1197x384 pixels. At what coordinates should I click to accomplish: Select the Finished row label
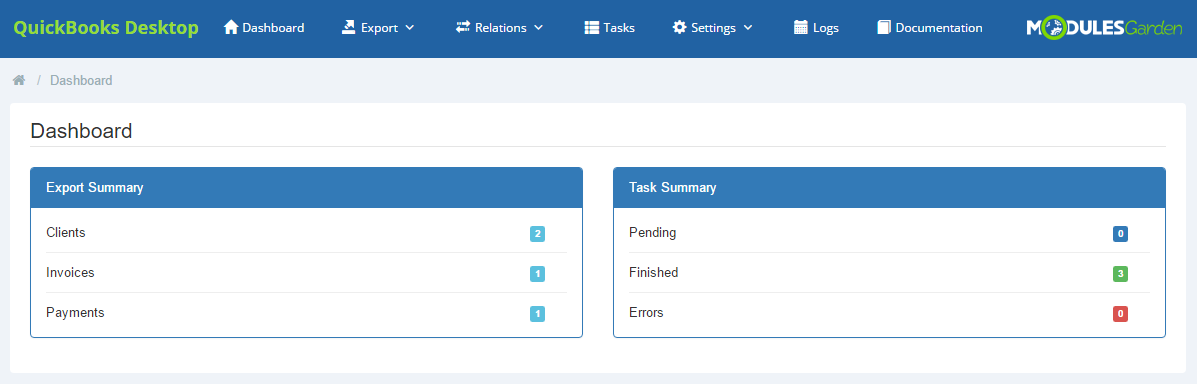pos(653,272)
